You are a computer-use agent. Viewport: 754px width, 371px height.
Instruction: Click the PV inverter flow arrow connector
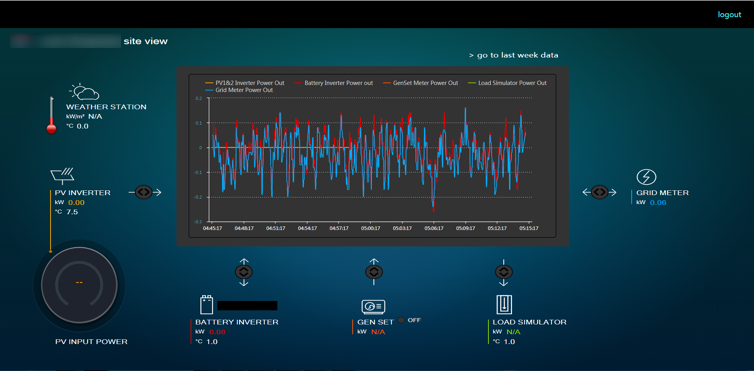(144, 192)
